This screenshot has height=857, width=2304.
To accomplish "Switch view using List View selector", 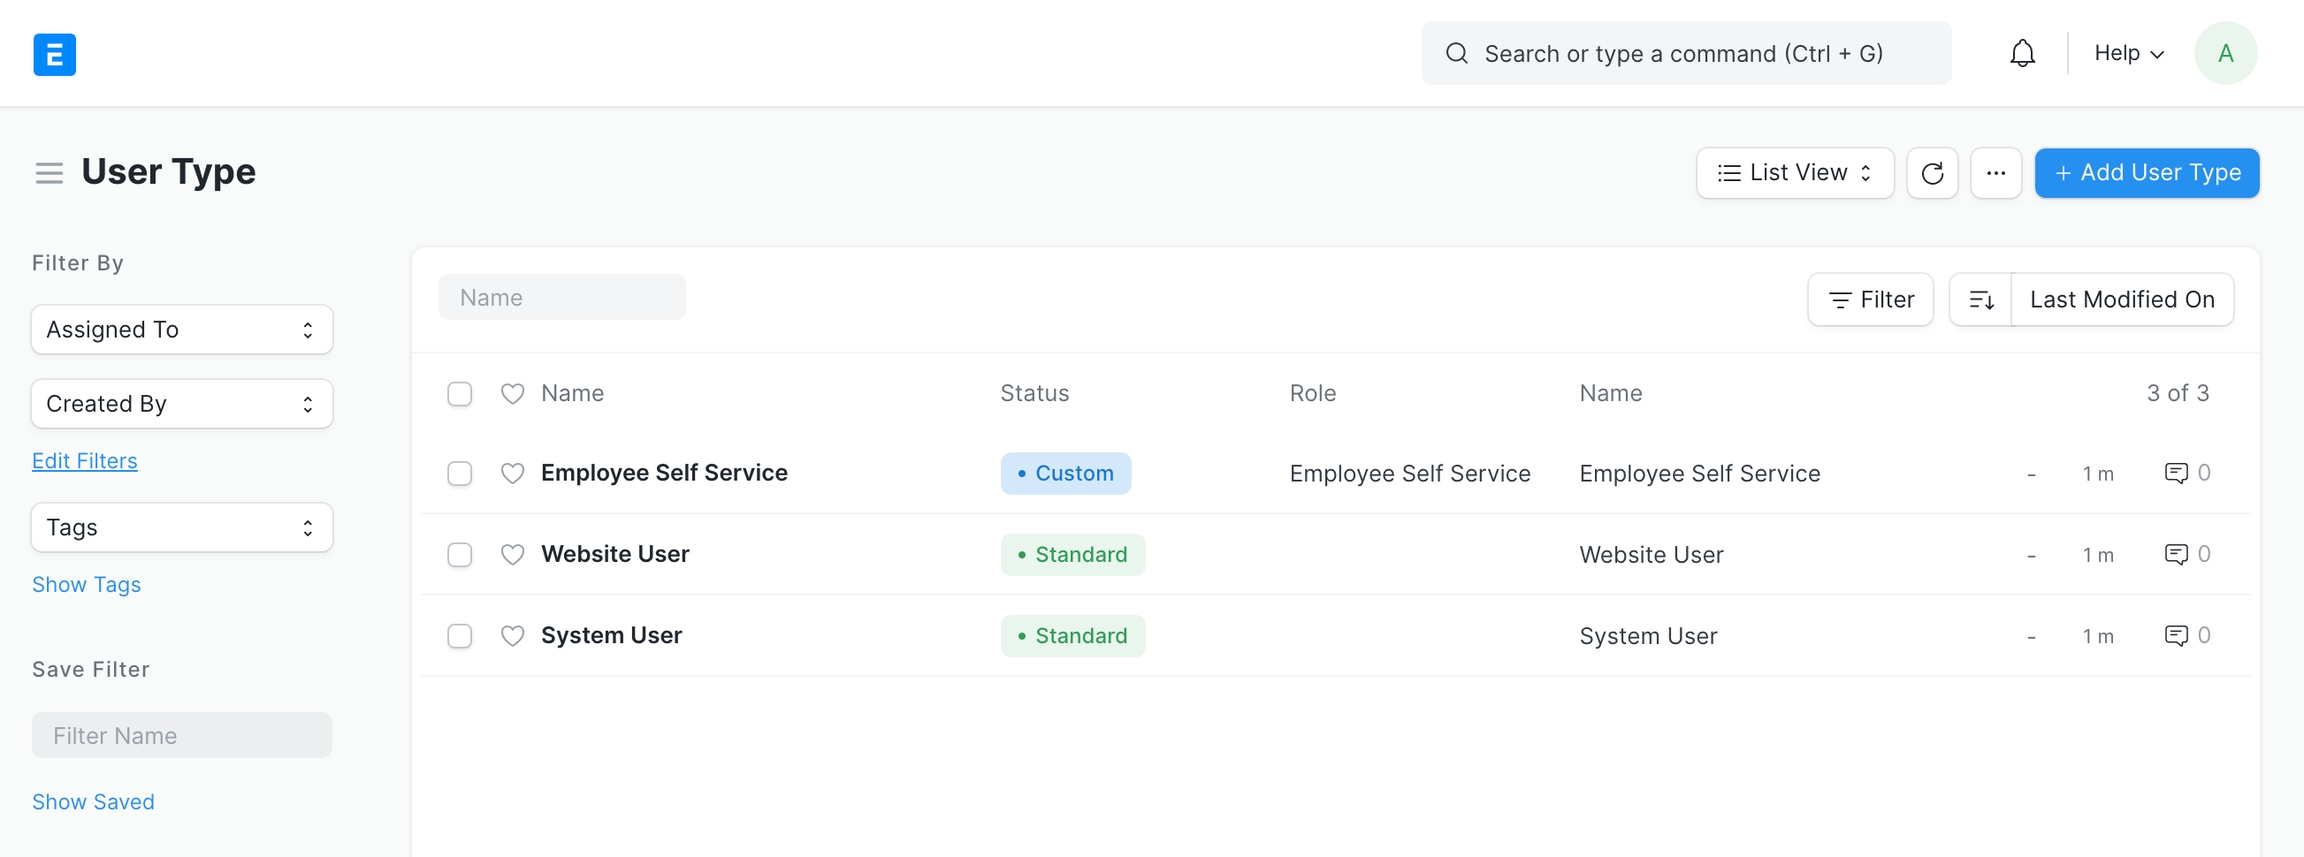I will point(1794,173).
